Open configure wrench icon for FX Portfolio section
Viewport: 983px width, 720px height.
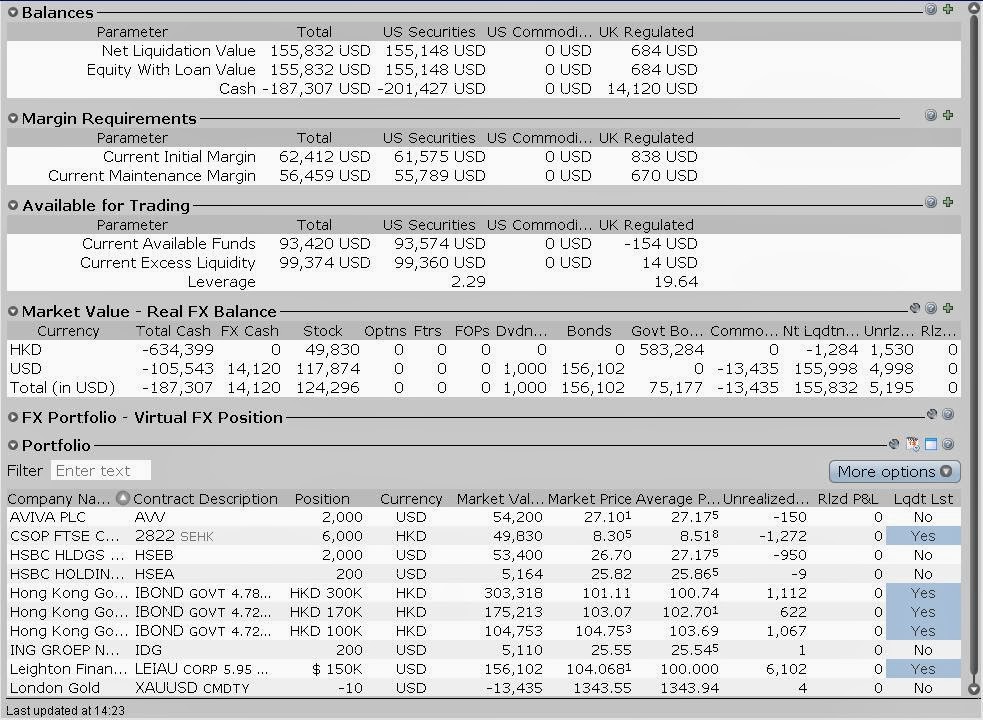click(932, 414)
